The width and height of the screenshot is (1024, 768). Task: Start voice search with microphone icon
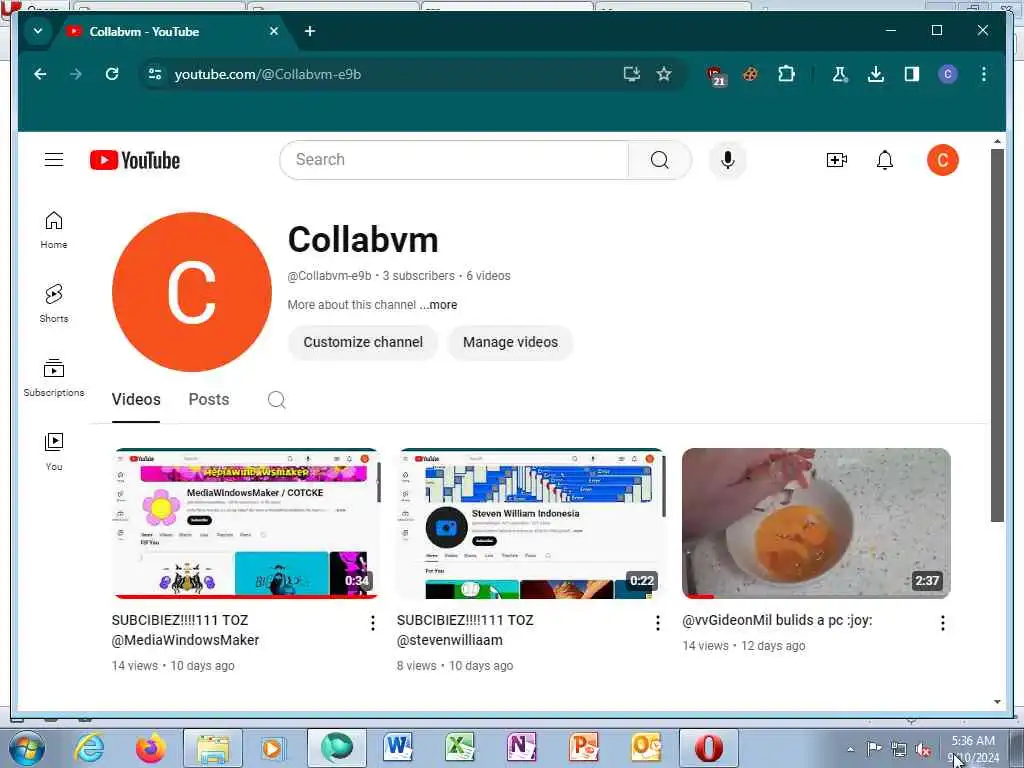(728, 160)
